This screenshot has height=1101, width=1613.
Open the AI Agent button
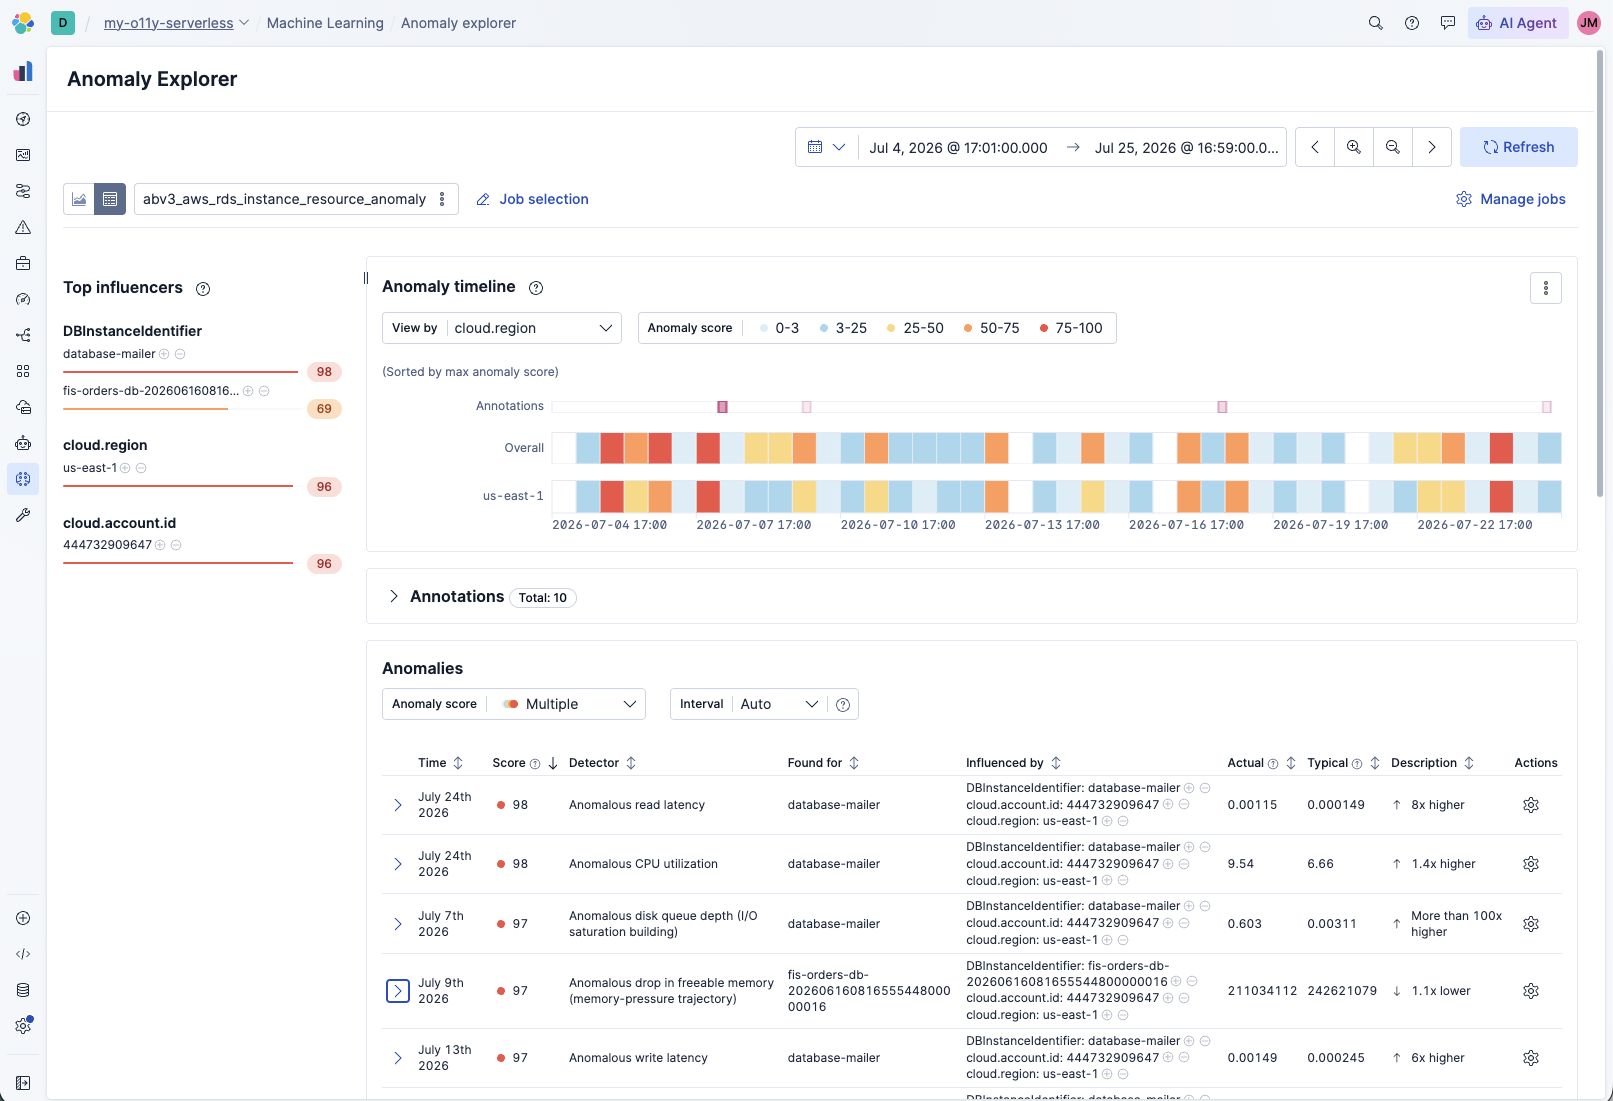[x=1518, y=23]
